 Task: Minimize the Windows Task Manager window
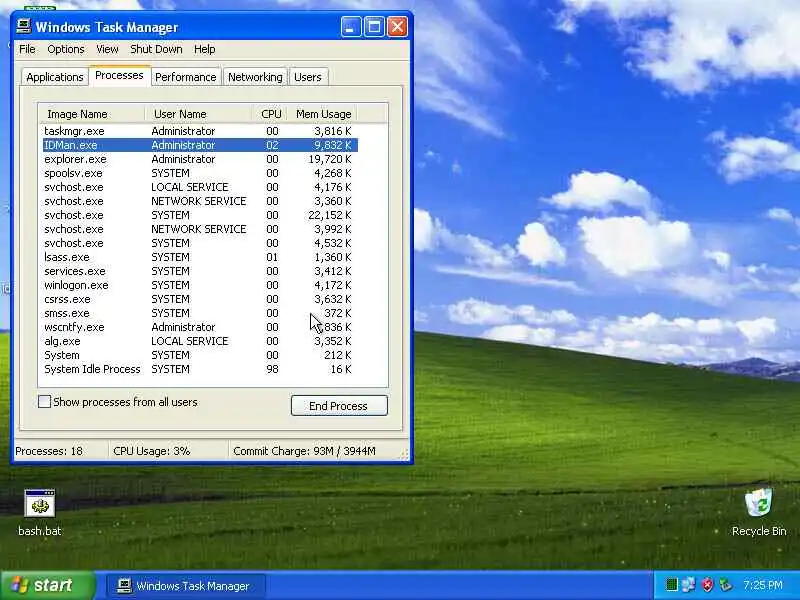coord(351,27)
